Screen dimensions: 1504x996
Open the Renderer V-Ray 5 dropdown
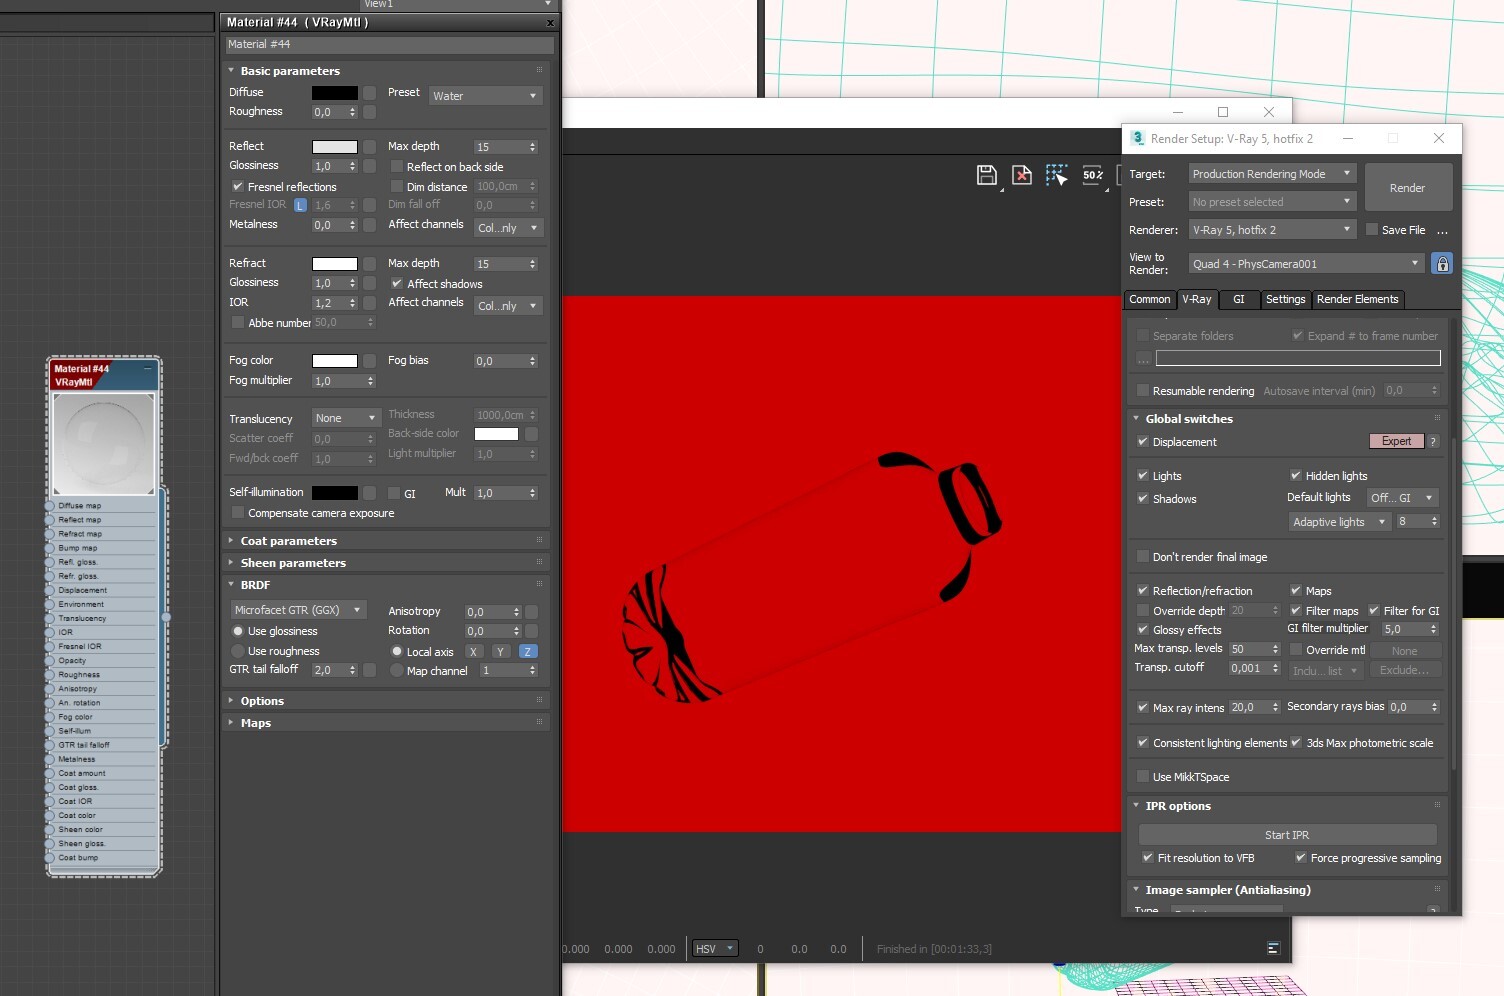click(1272, 230)
